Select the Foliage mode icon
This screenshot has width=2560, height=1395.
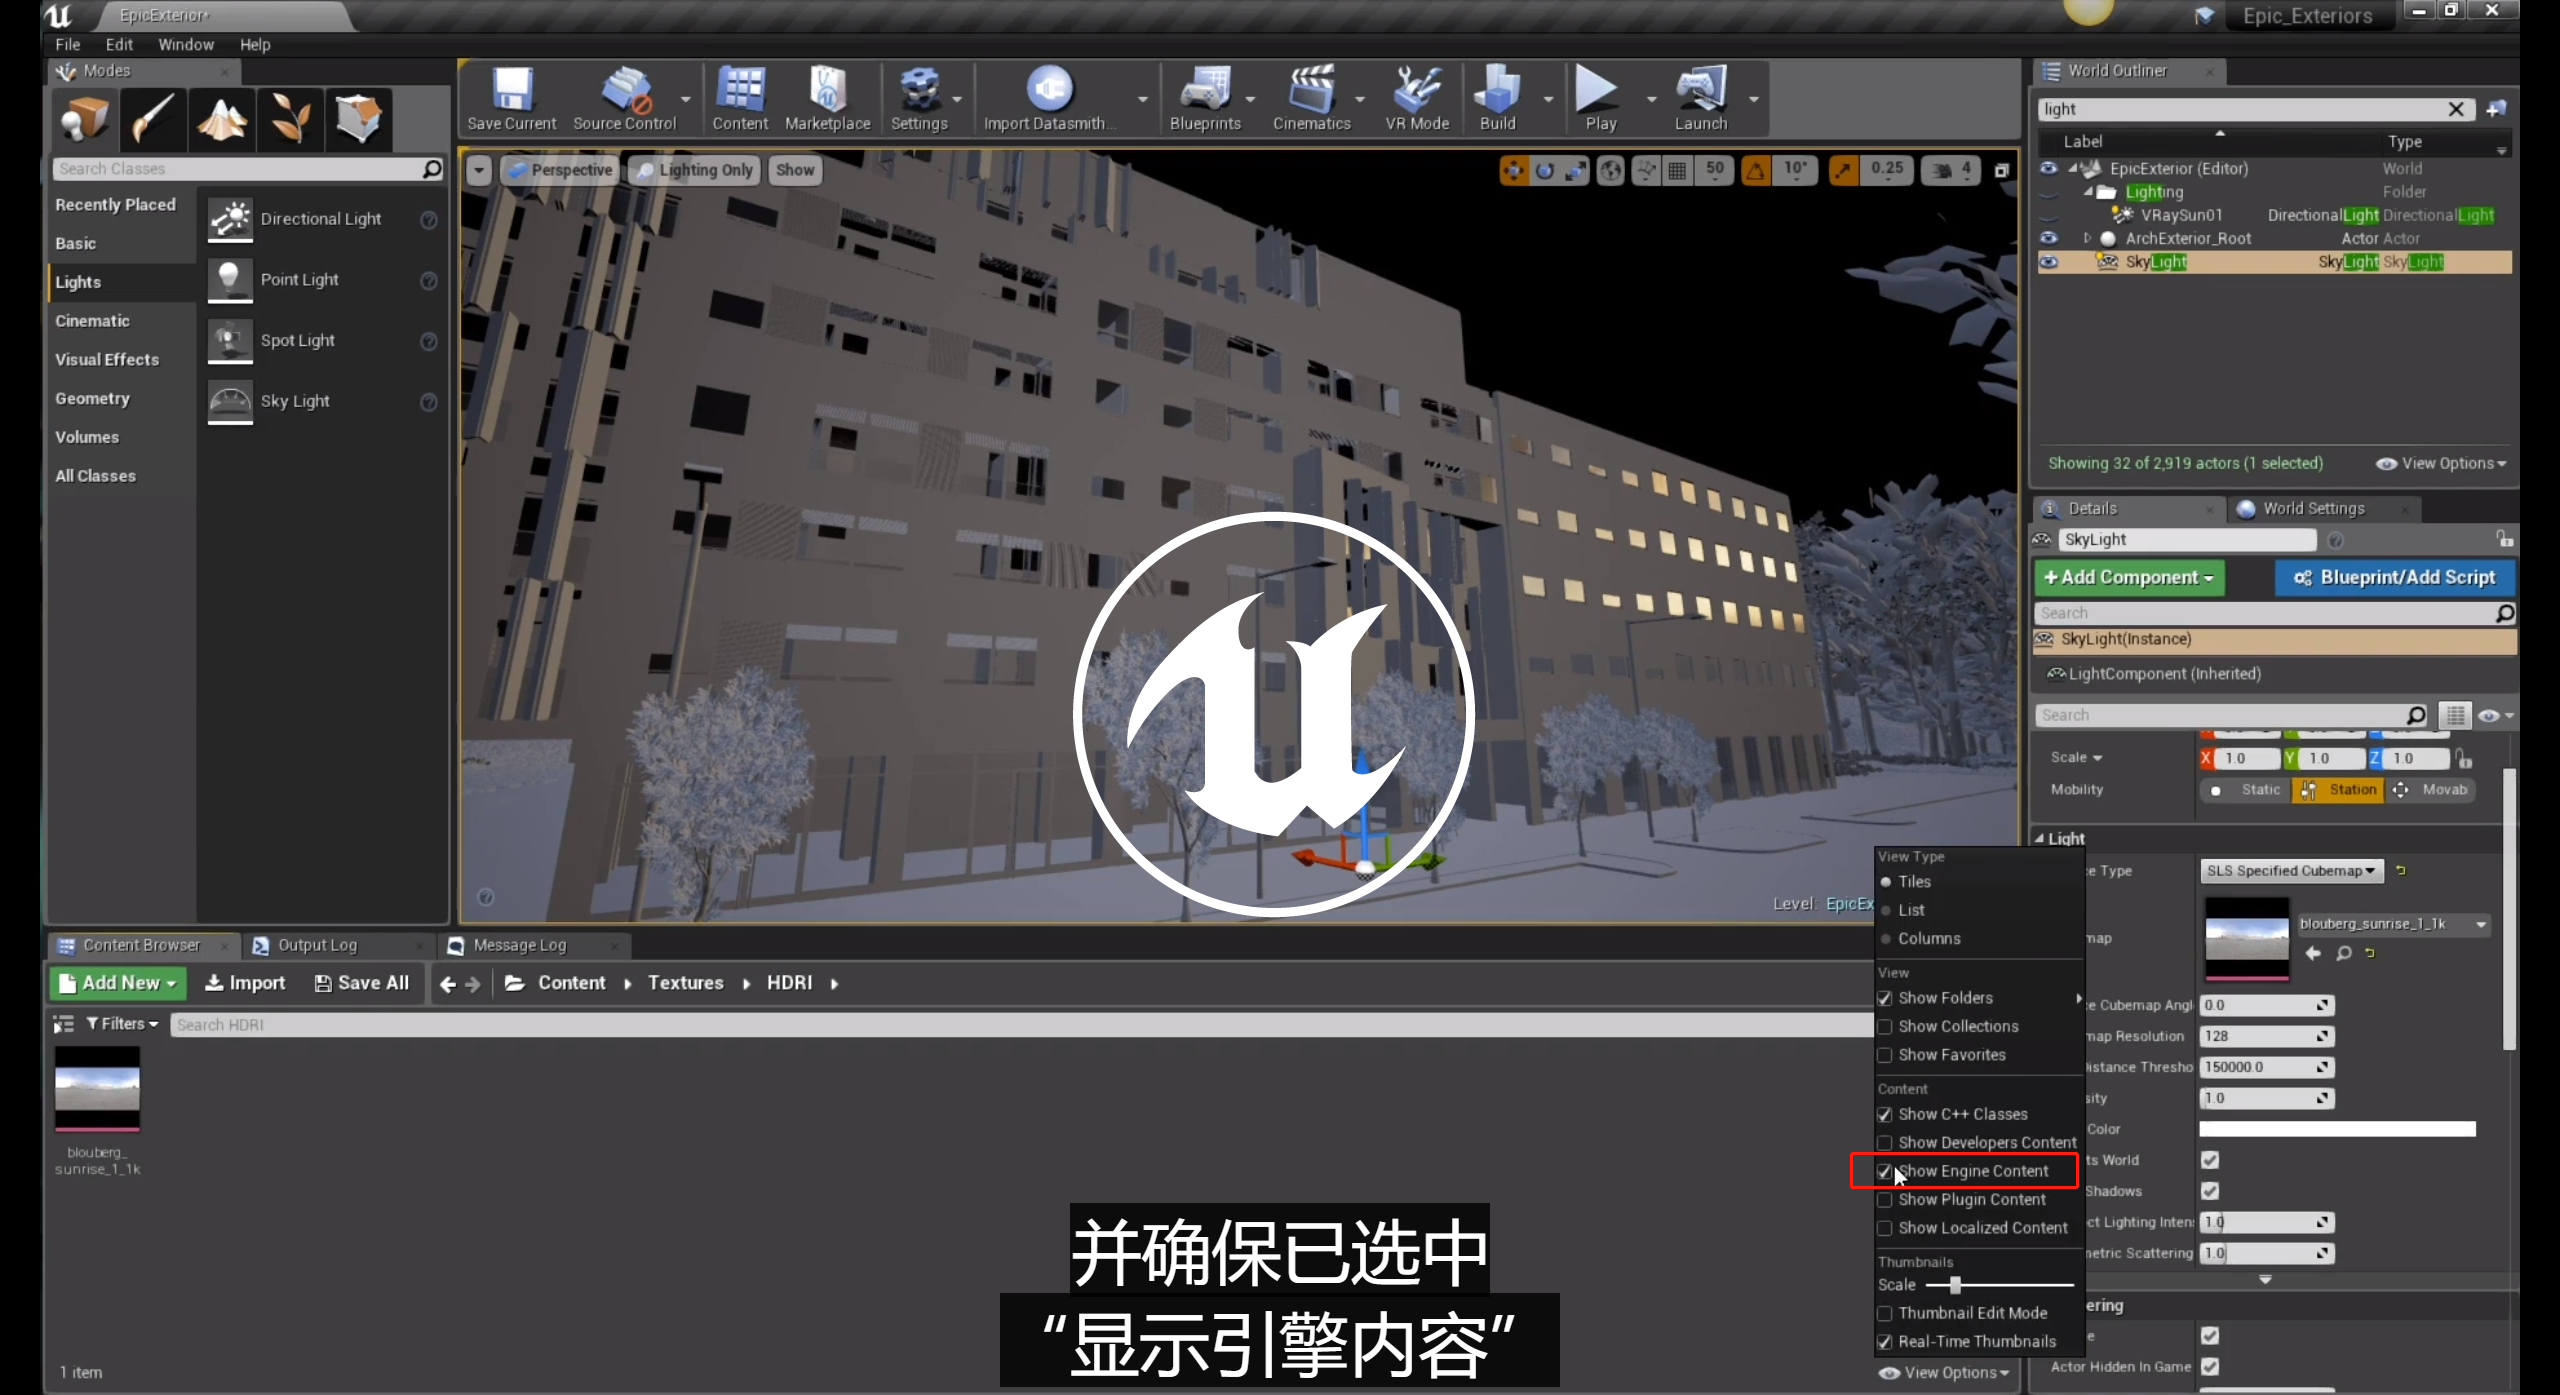point(291,119)
